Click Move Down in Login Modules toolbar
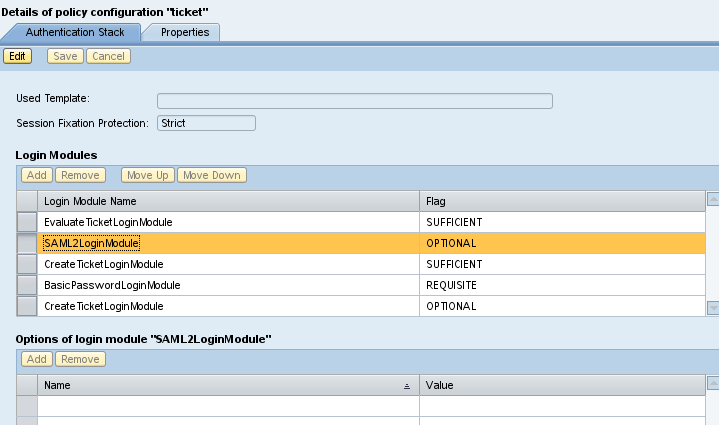This screenshot has width=719, height=425. (211, 175)
